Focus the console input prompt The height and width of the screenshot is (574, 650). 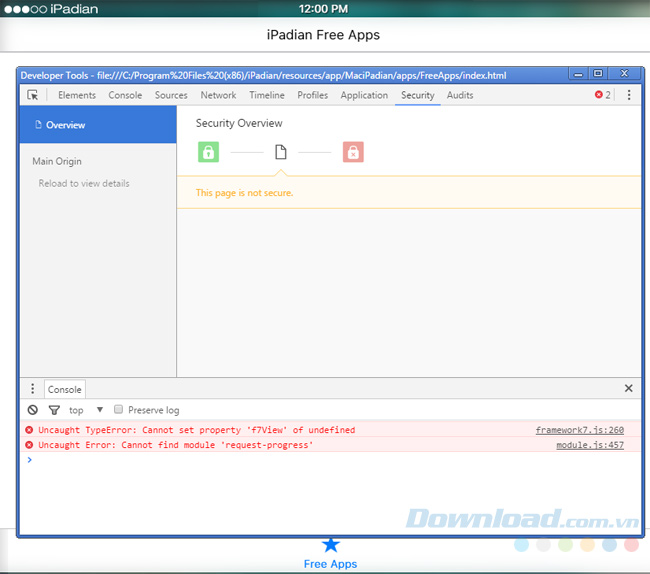point(332,460)
